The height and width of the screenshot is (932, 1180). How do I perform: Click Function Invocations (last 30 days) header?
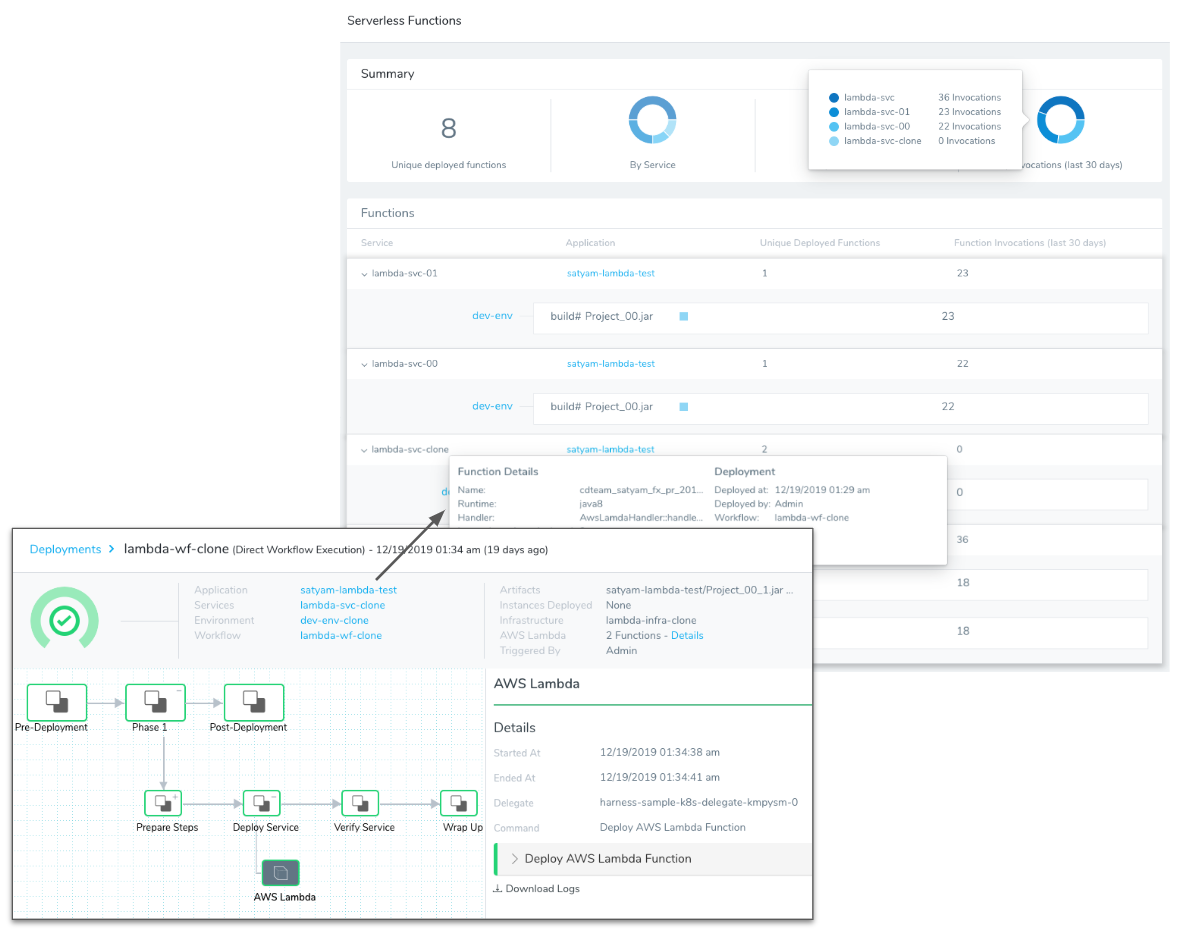tap(1029, 242)
